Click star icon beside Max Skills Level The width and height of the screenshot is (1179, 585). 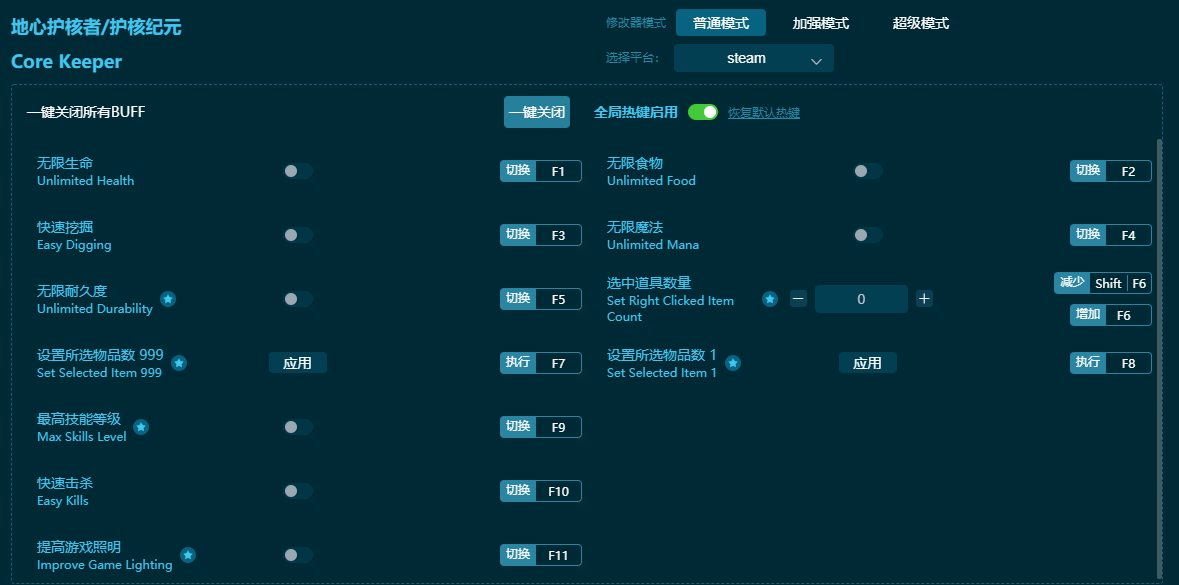pos(141,427)
